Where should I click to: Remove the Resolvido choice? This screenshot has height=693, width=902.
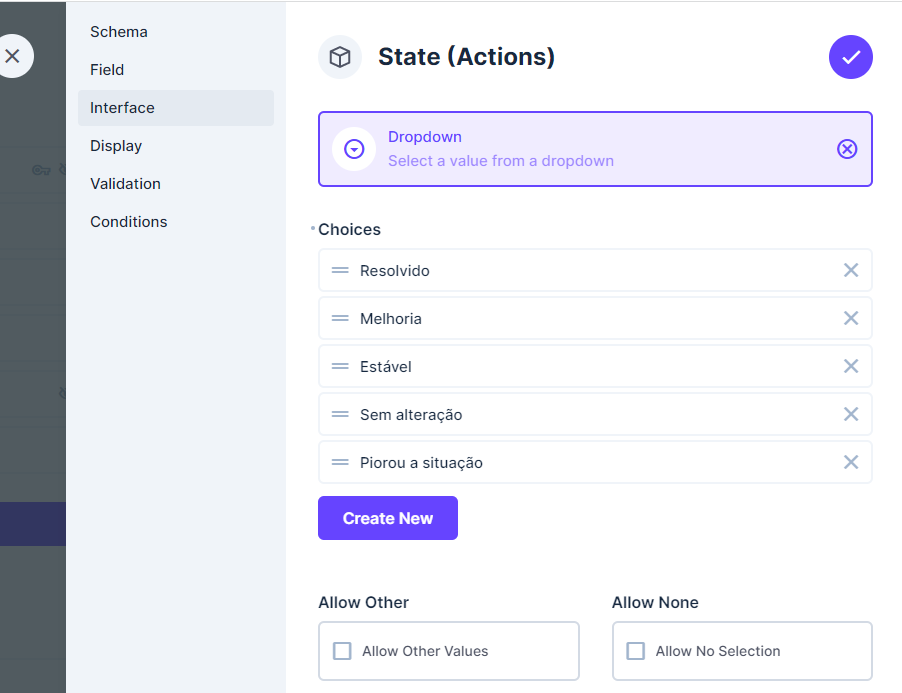pos(851,270)
